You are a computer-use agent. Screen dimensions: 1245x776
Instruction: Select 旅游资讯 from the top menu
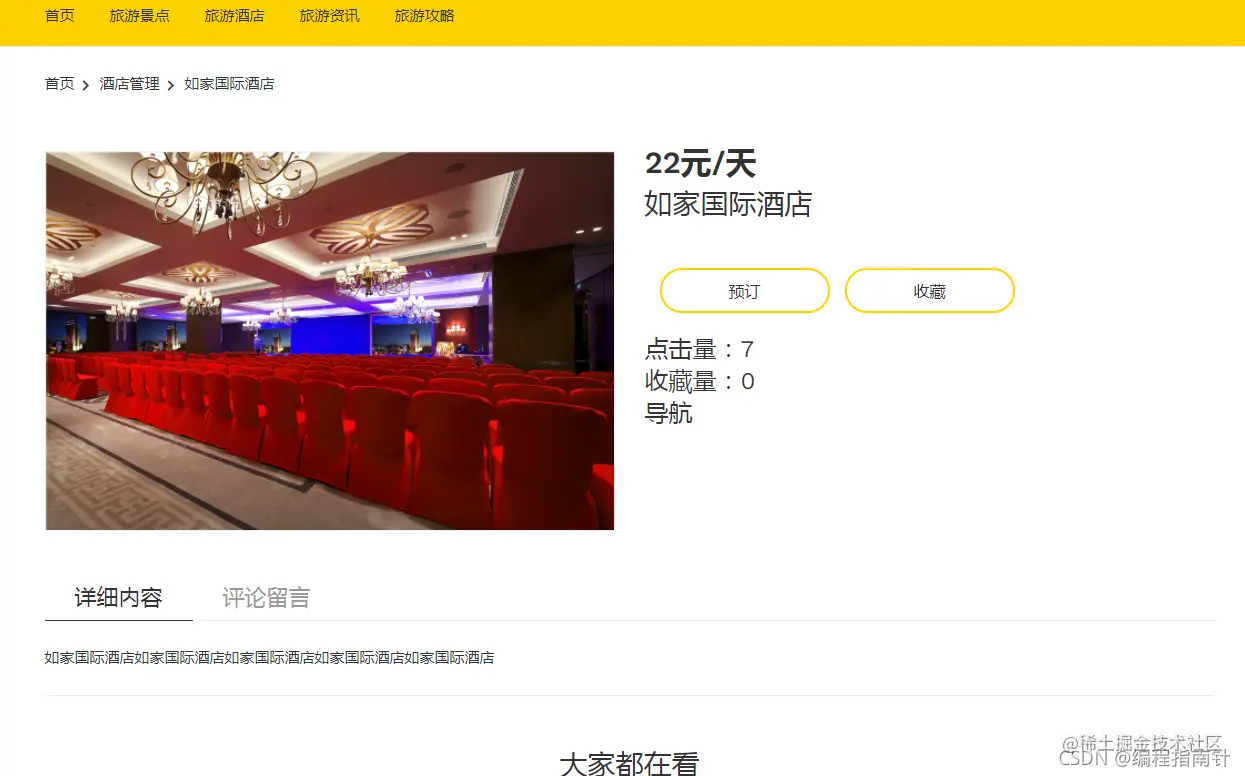pos(330,16)
